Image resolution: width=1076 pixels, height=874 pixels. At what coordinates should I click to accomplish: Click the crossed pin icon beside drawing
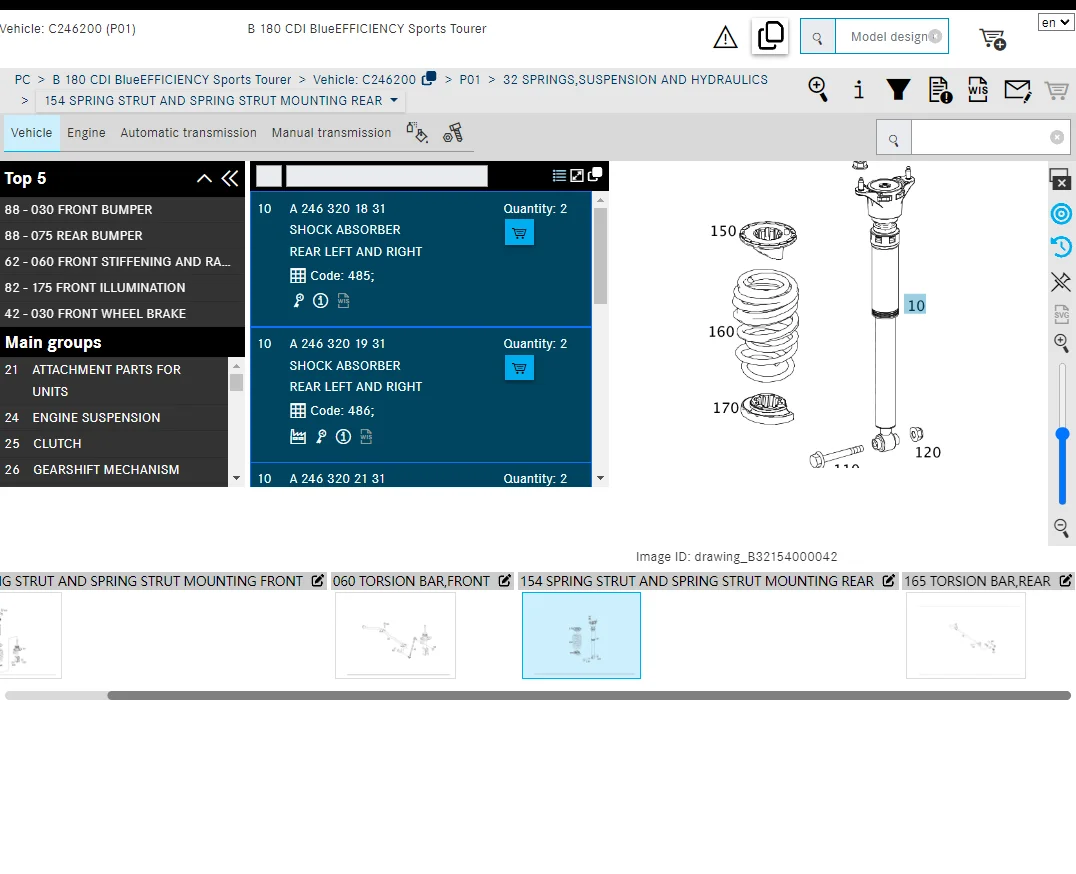pos(1061,281)
